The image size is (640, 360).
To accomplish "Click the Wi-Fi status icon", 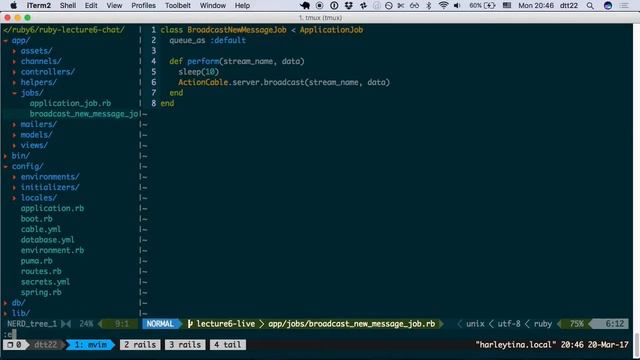I will [x=443, y=5].
